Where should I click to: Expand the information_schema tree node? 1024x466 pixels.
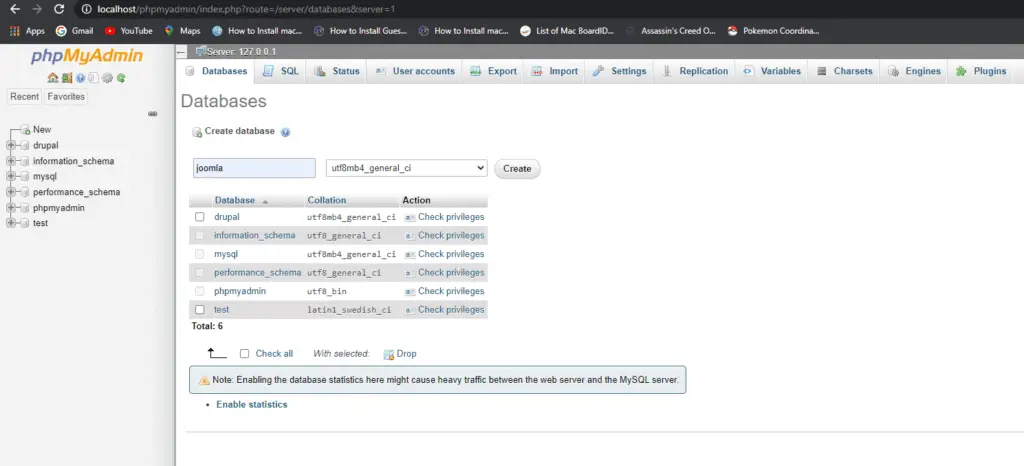coord(10,161)
